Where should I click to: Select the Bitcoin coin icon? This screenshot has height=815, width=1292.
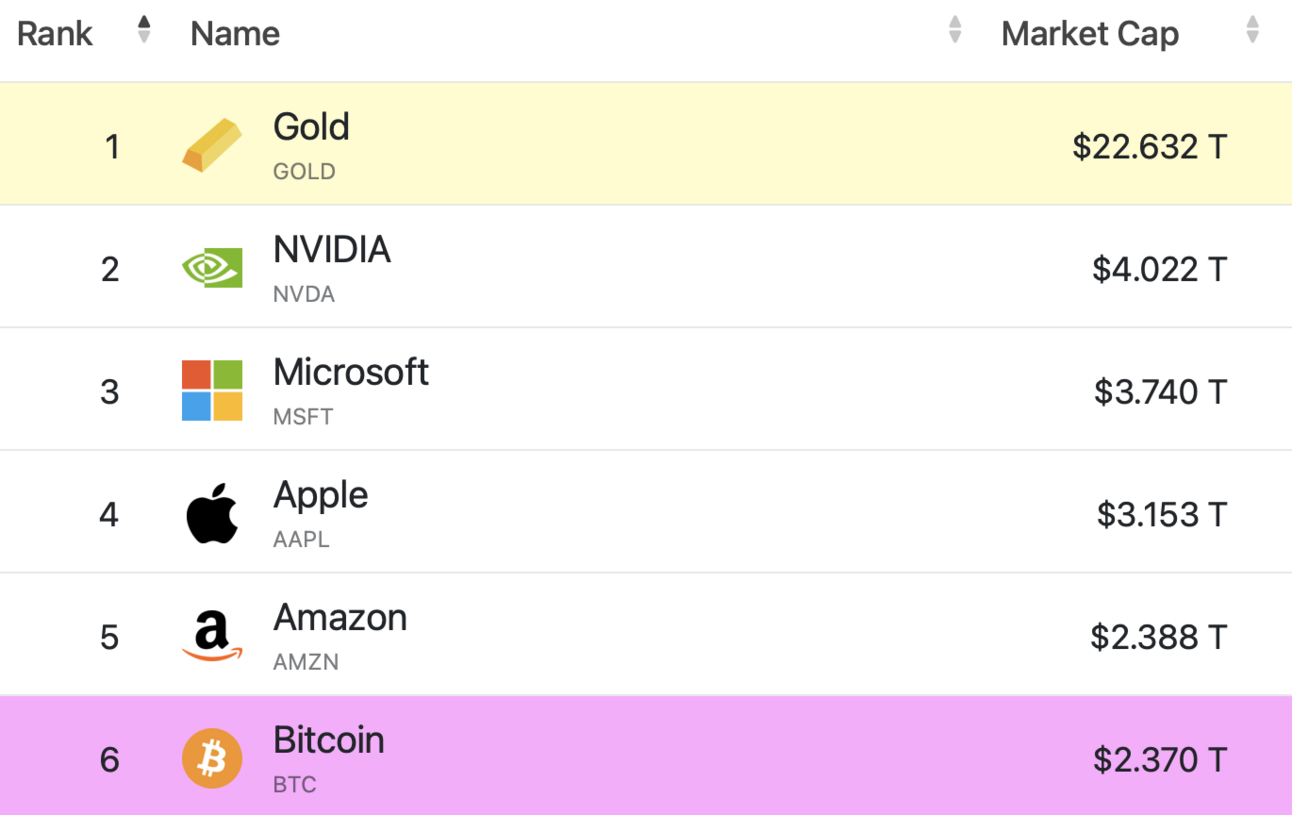pos(212,757)
